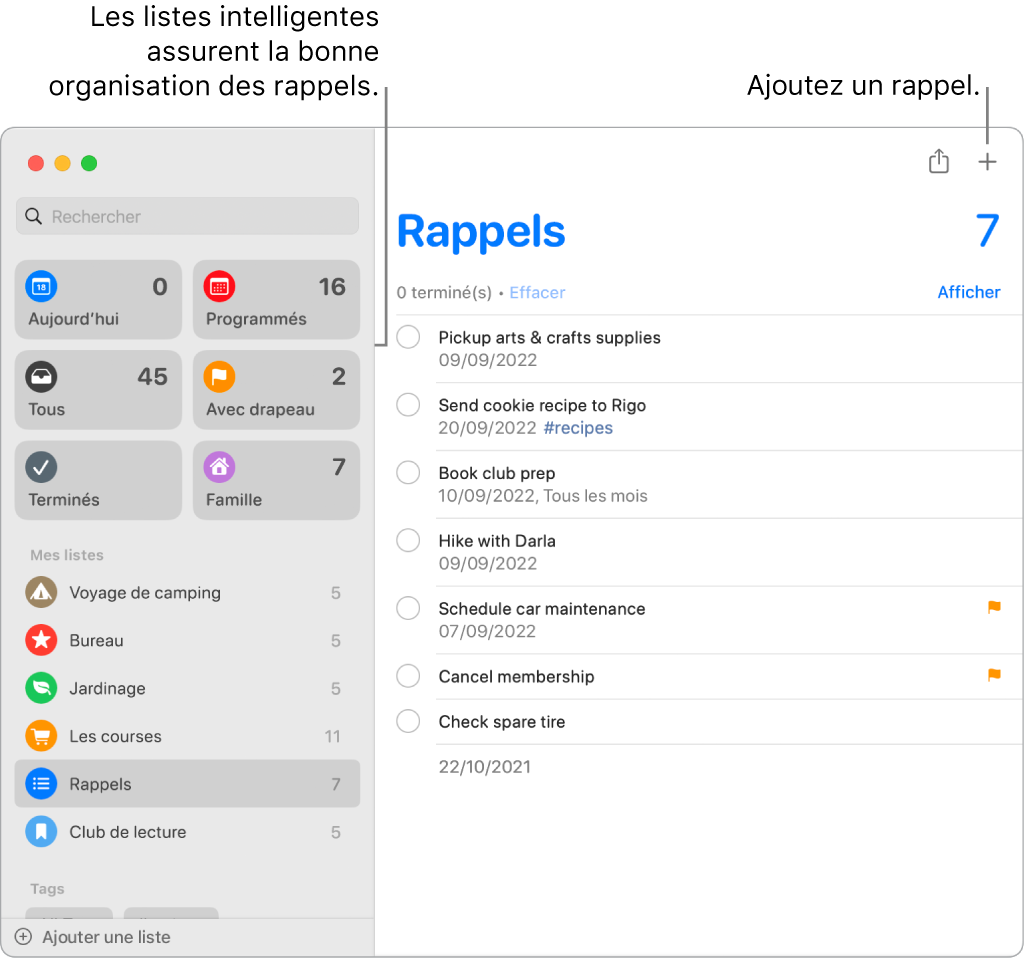Click the Les courses shopping cart icon
This screenshot has height=960, width=1027.
coord(41,736)
